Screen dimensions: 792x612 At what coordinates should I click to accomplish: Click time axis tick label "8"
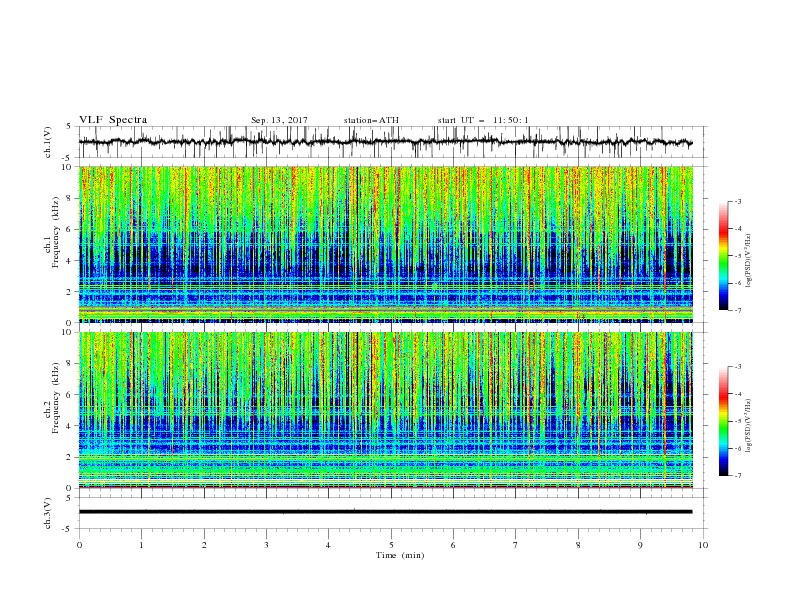[x=578, y=545]
